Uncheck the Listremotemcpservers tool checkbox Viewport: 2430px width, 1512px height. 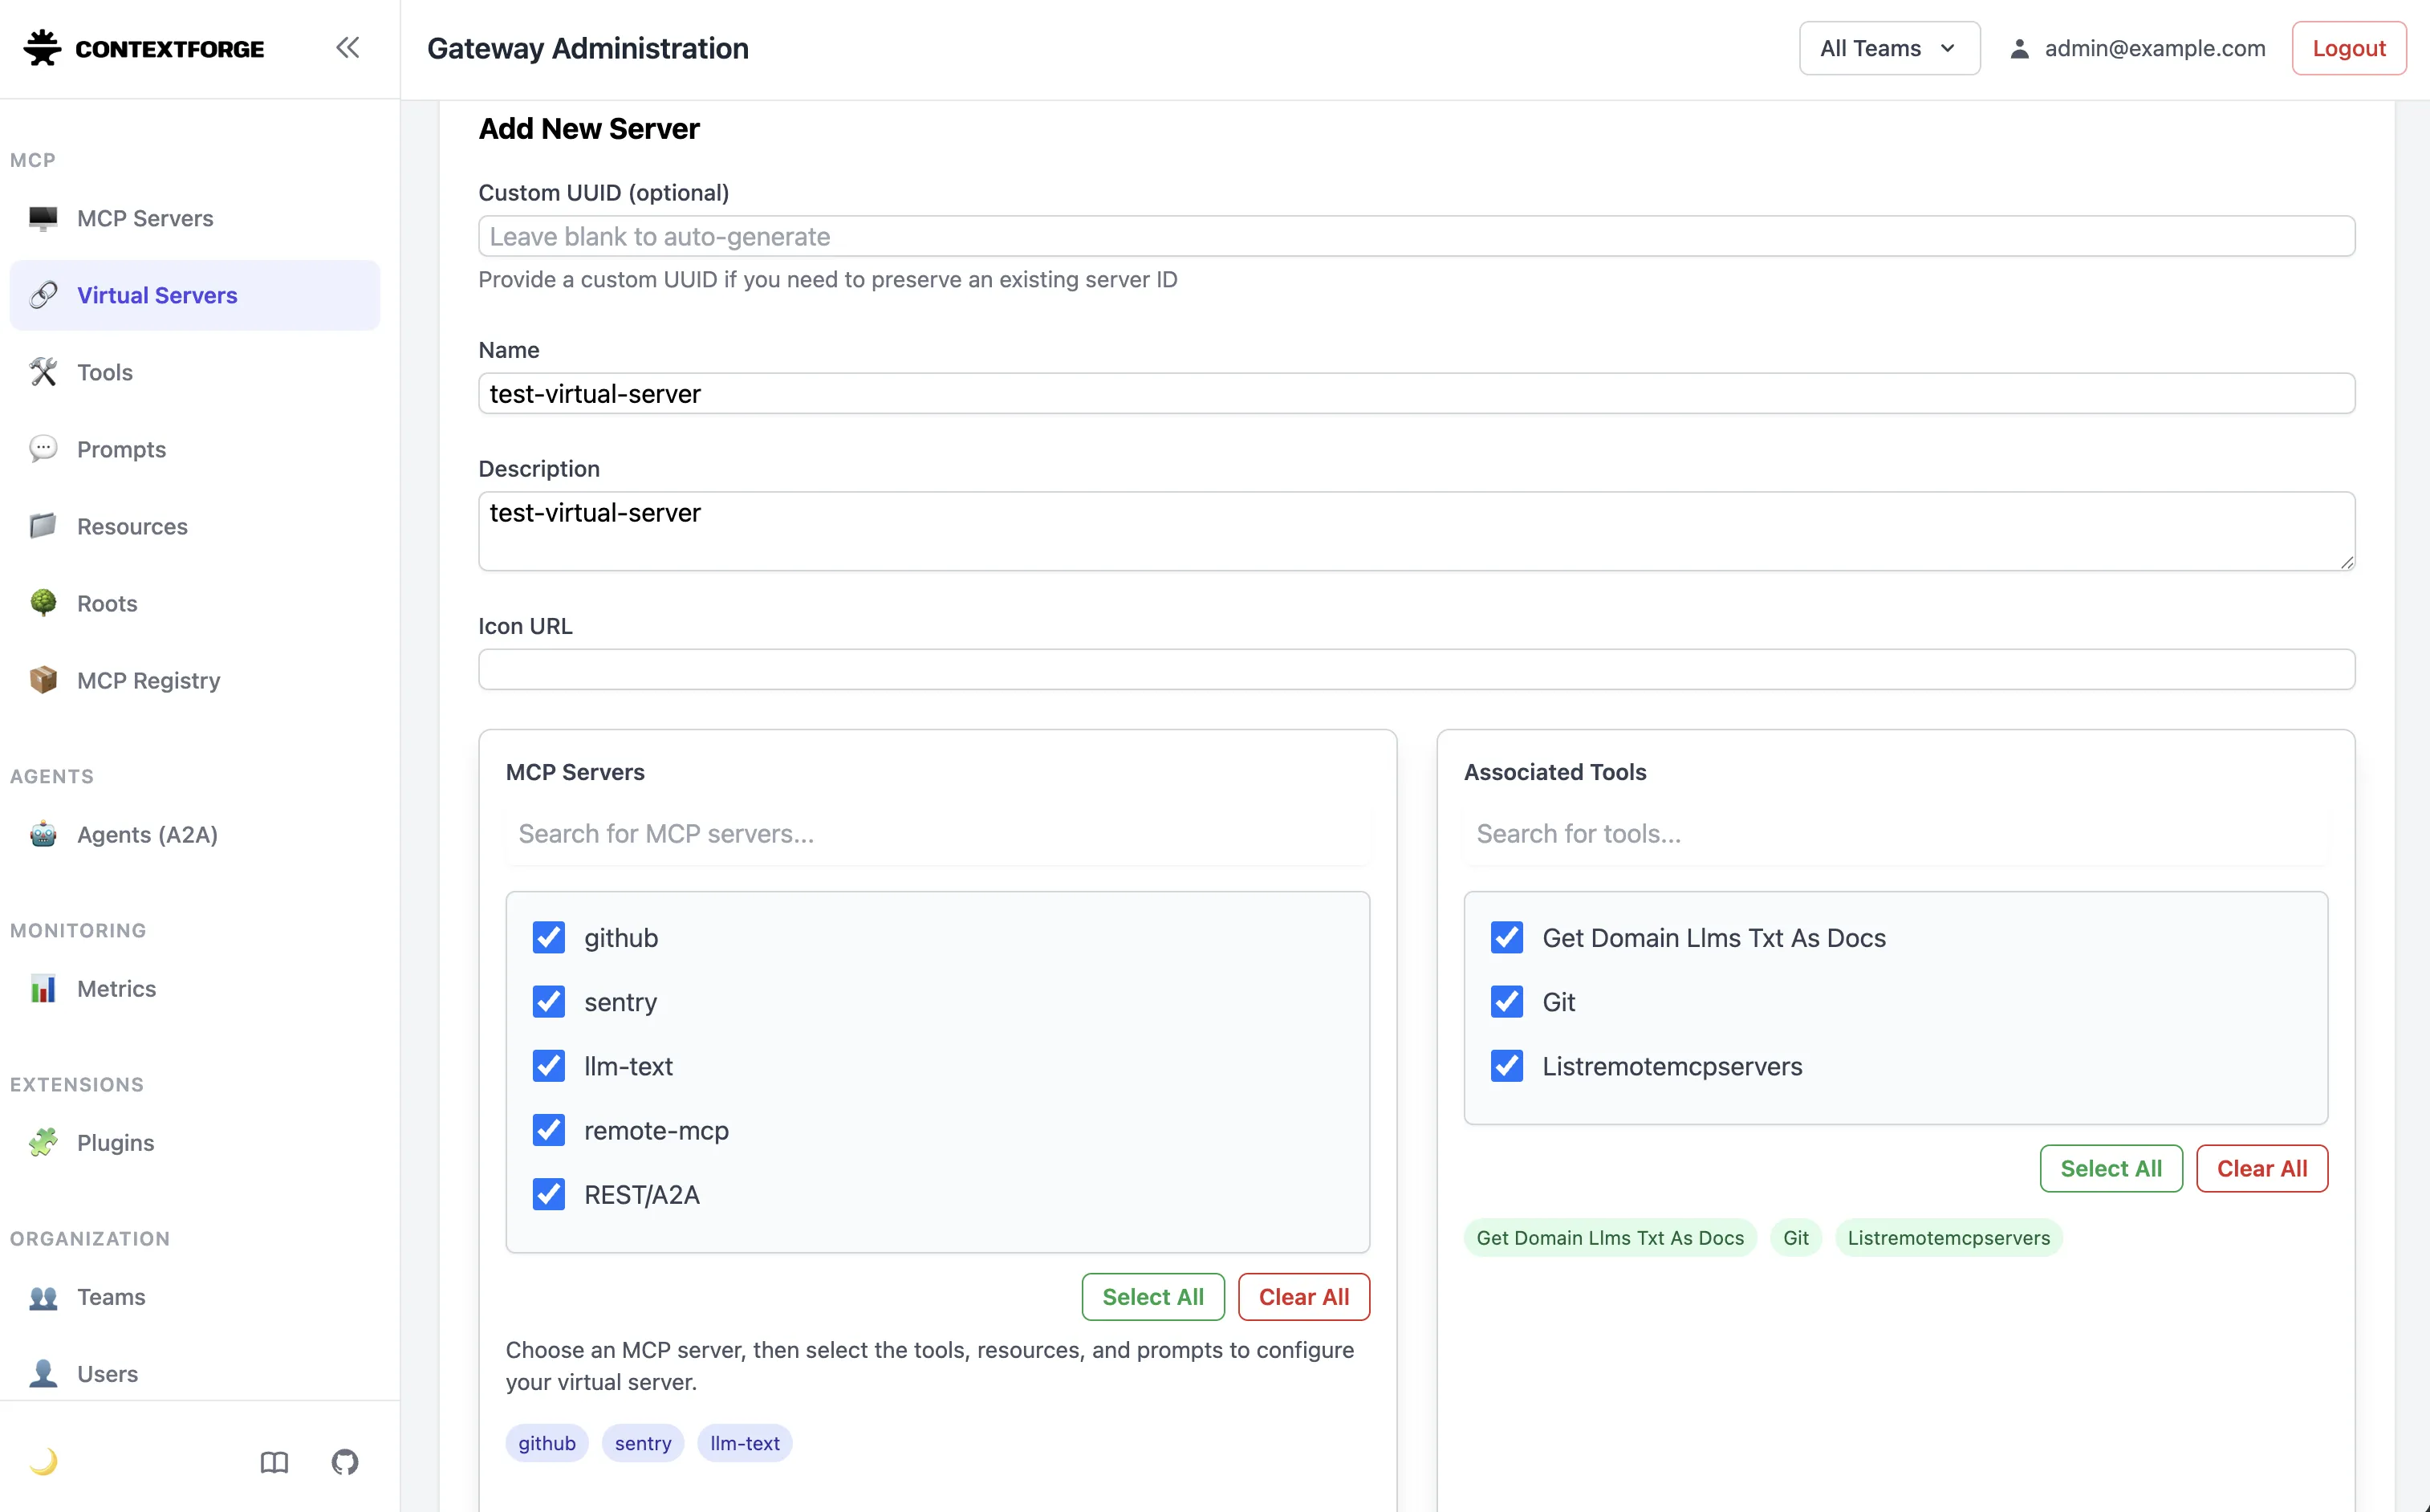1507,1066
